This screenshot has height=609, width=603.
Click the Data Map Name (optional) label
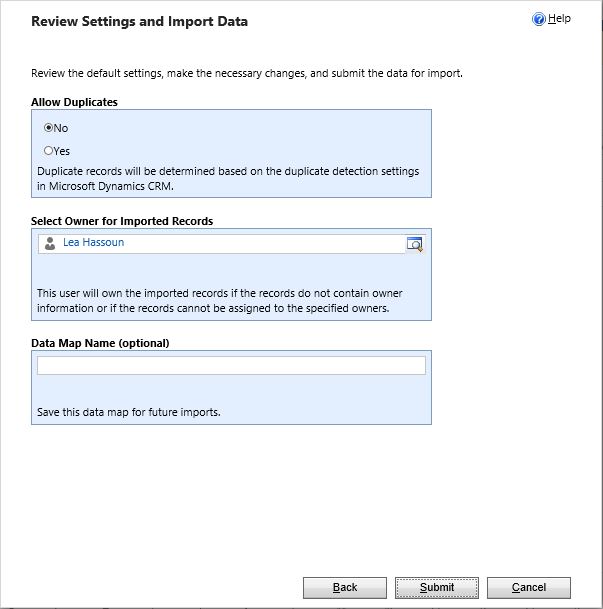[x=100, y=343]
